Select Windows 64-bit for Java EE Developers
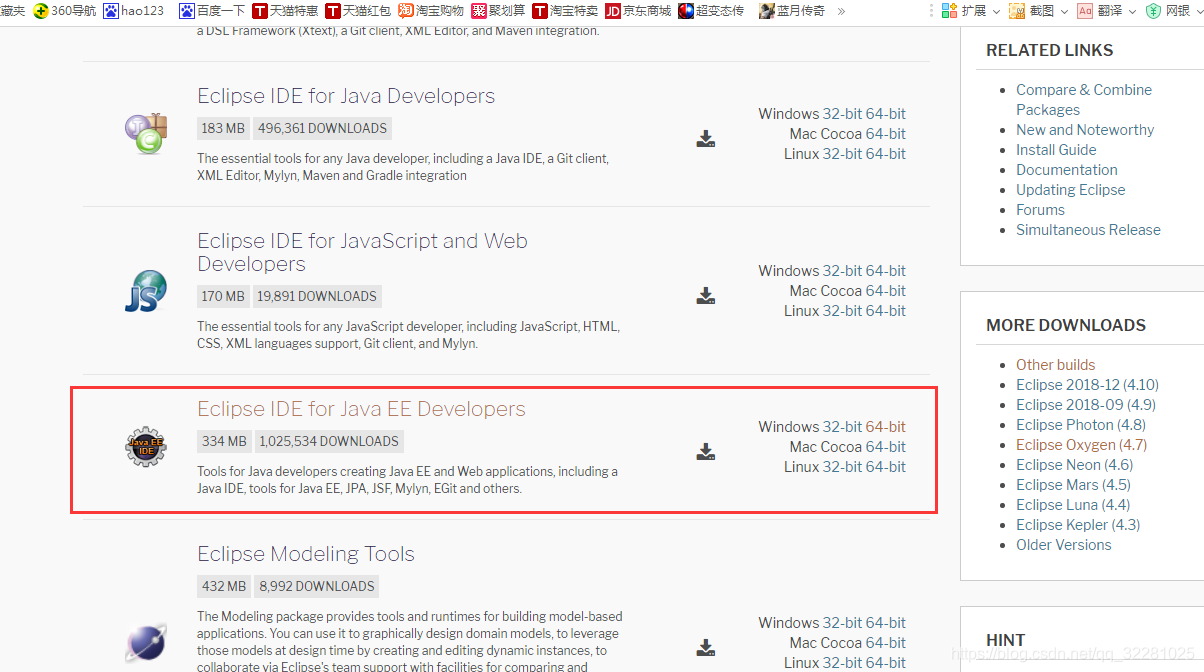The height and width of the screenshot is (672, 1204). pyautogui.click(x=886, y=427)
